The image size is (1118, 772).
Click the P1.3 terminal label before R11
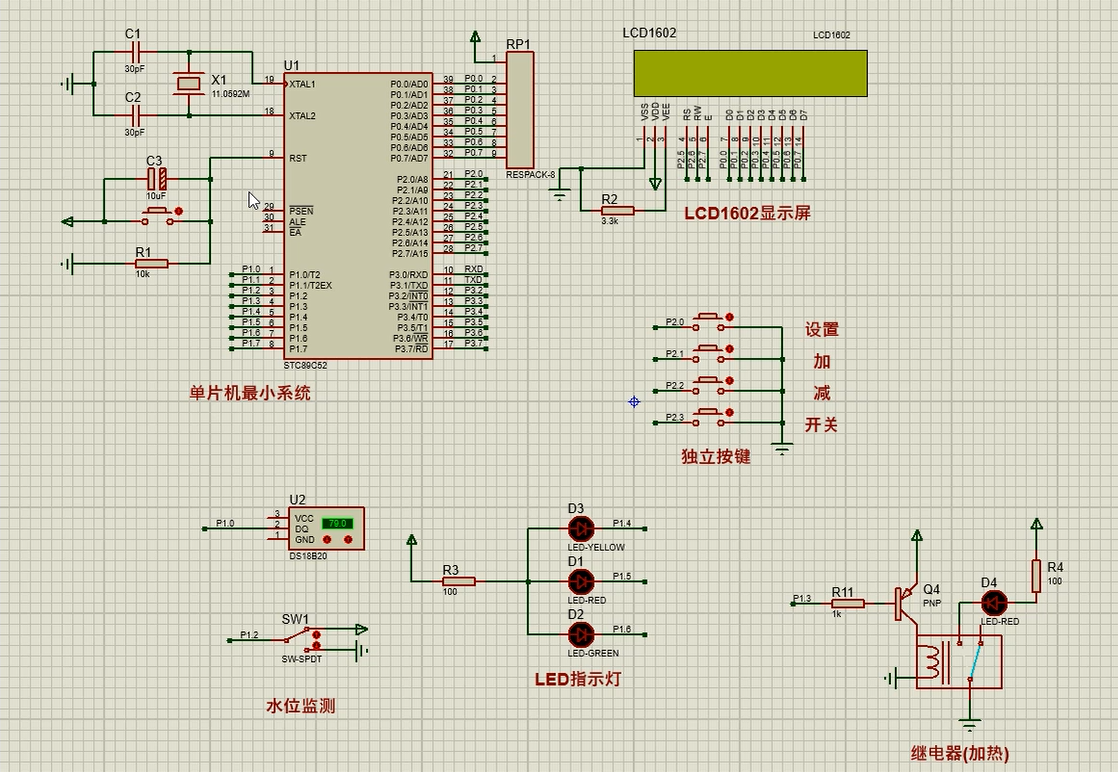tap(802, 598)
